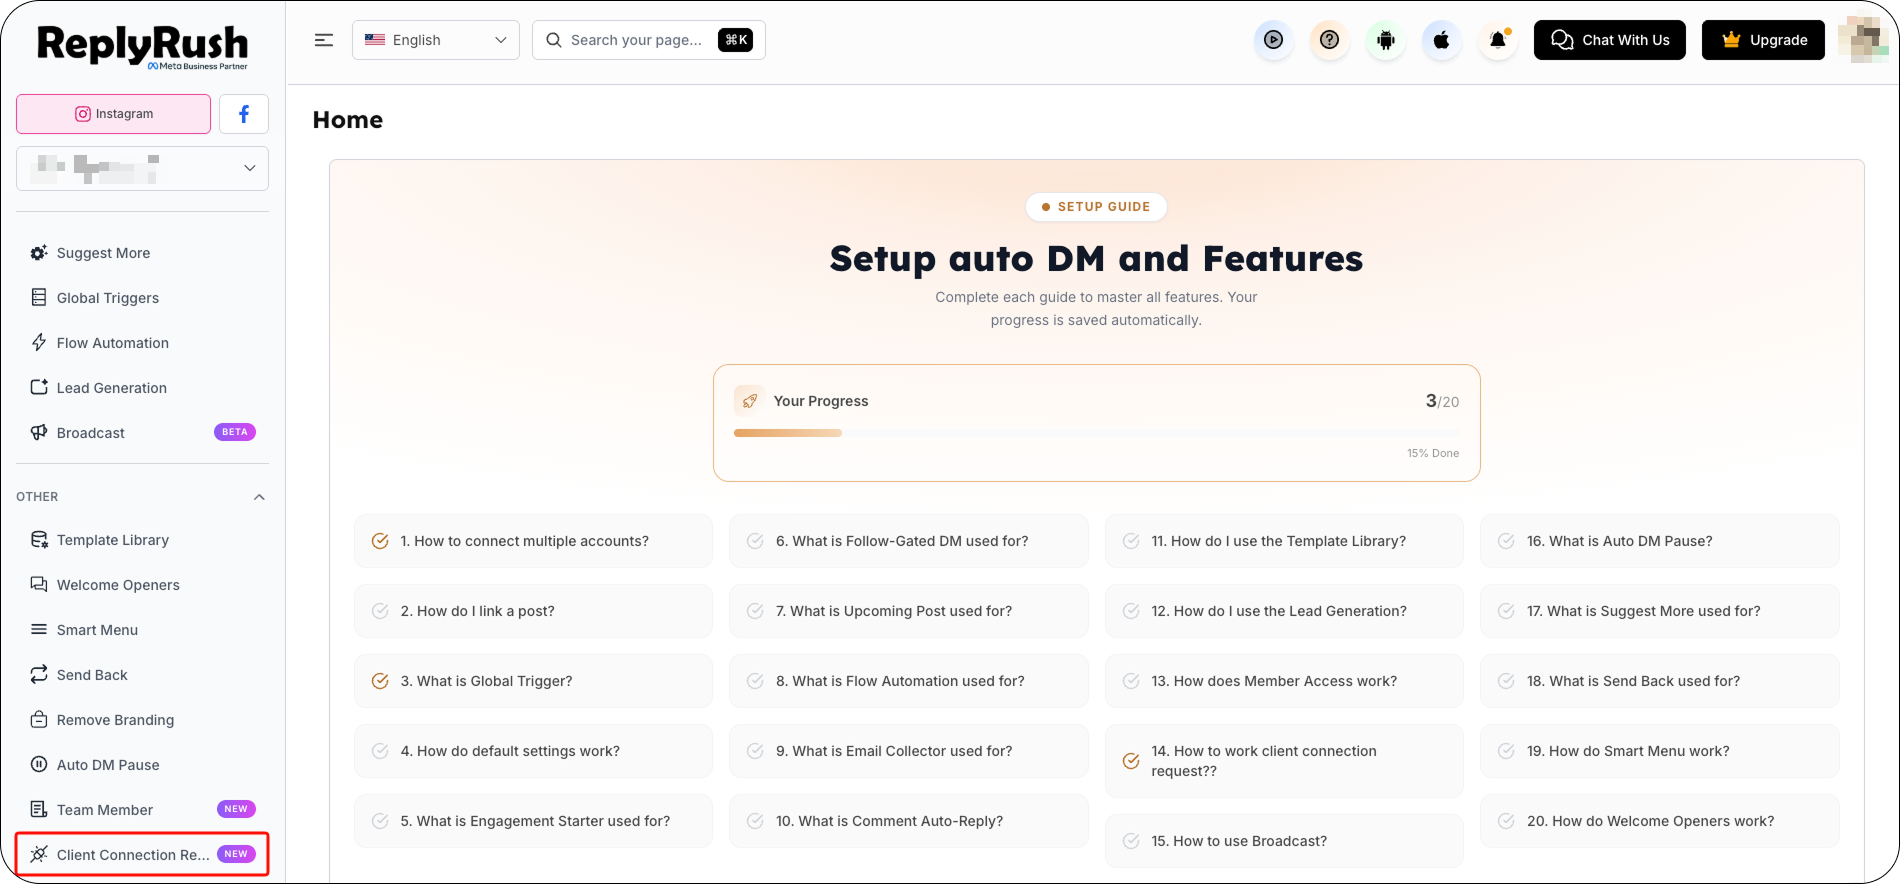
Task: Click the Your Progress bar
Action: click(1096, 433)
